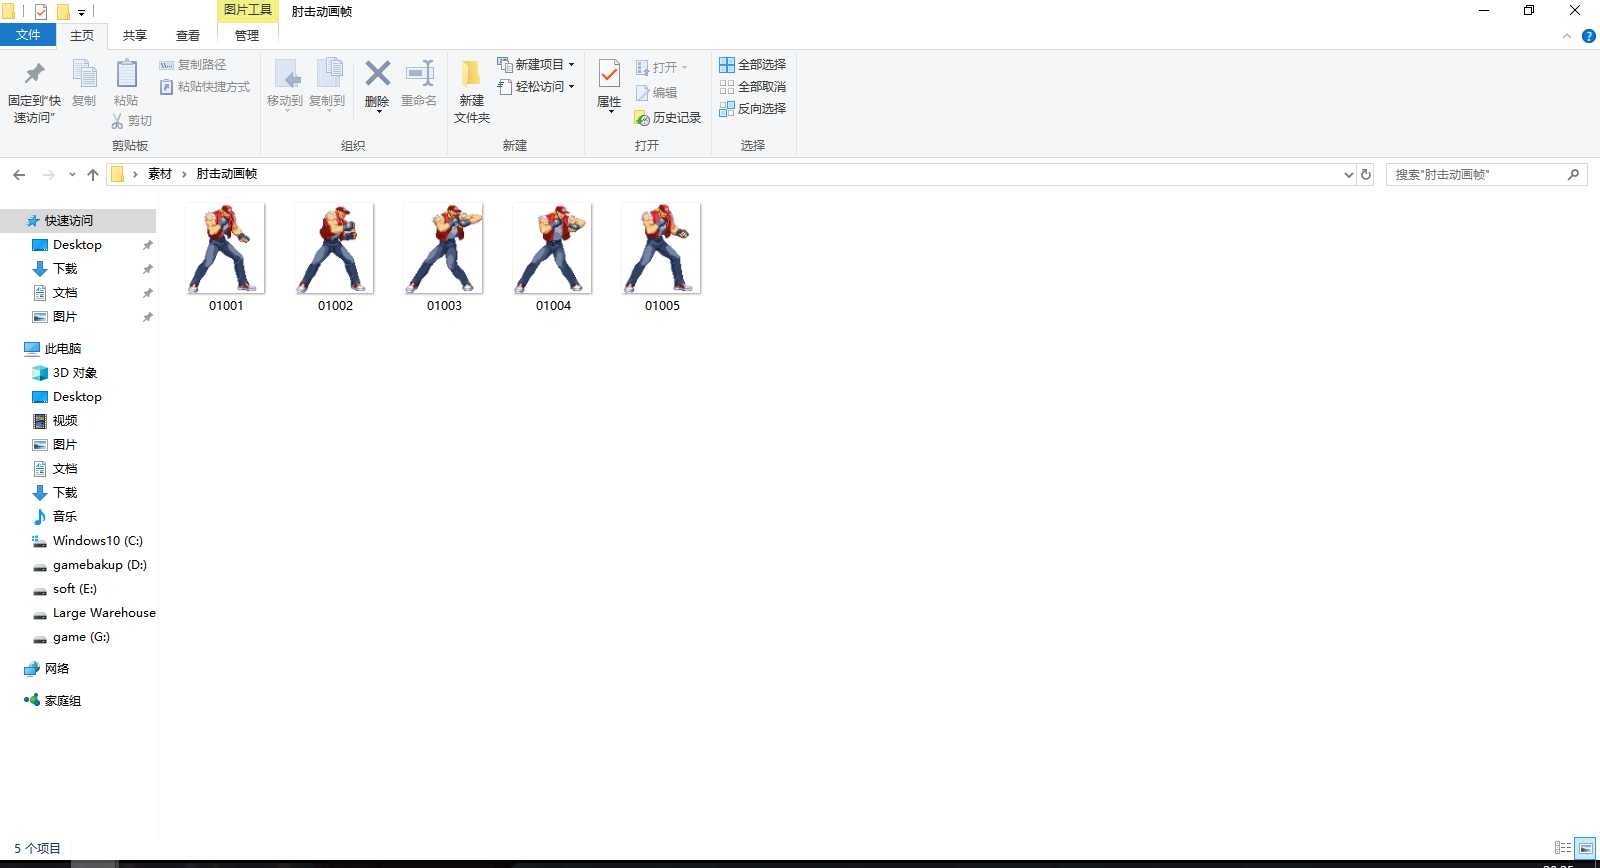Open the Open (打开) button dropdown arrow

(685, 68)
